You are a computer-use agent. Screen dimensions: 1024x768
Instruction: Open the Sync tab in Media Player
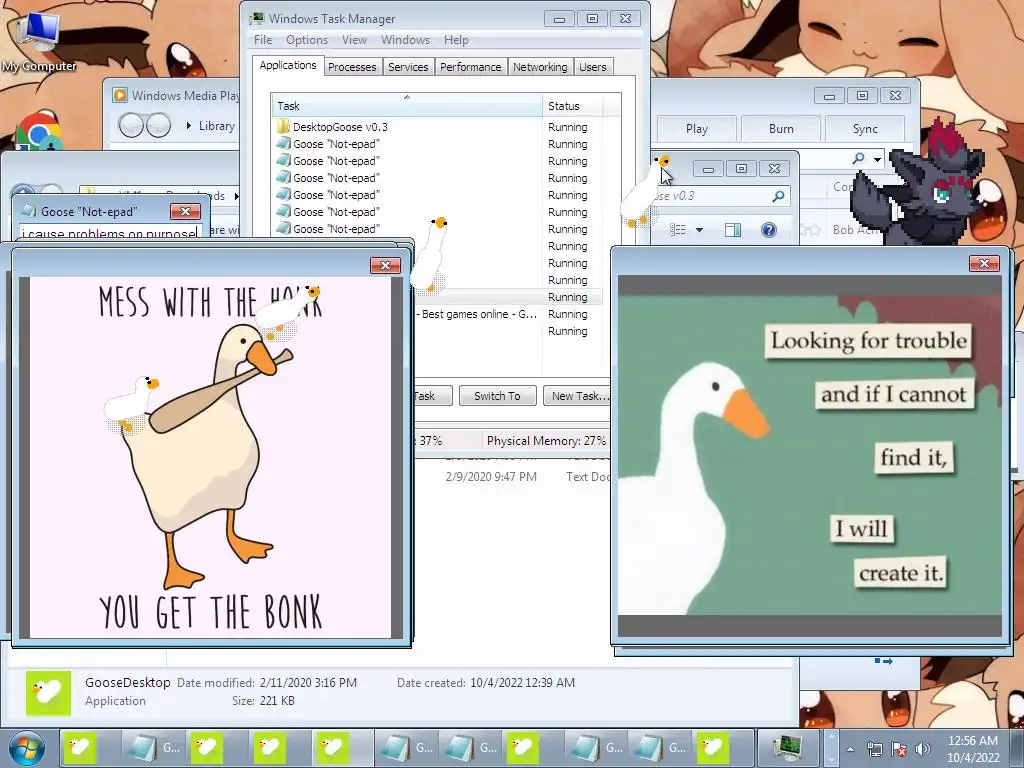coord(865,129)
